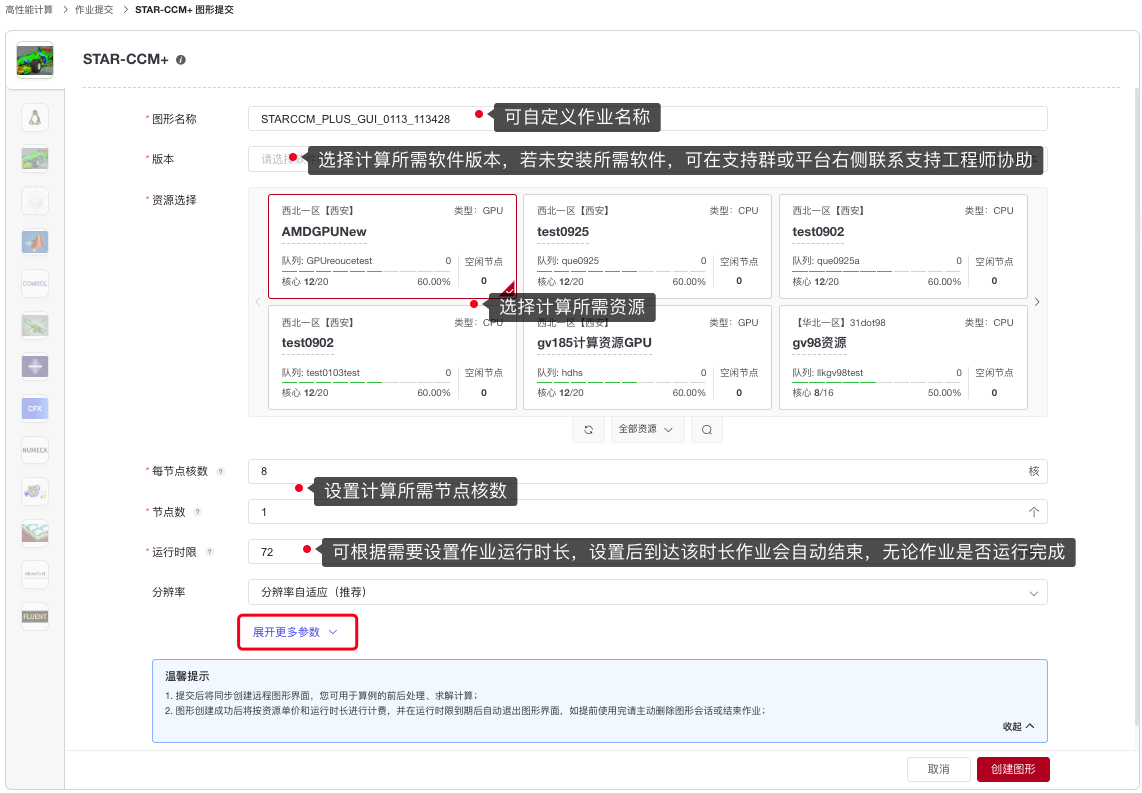Launch the FLUENT sidebar icon

point(35,617)
